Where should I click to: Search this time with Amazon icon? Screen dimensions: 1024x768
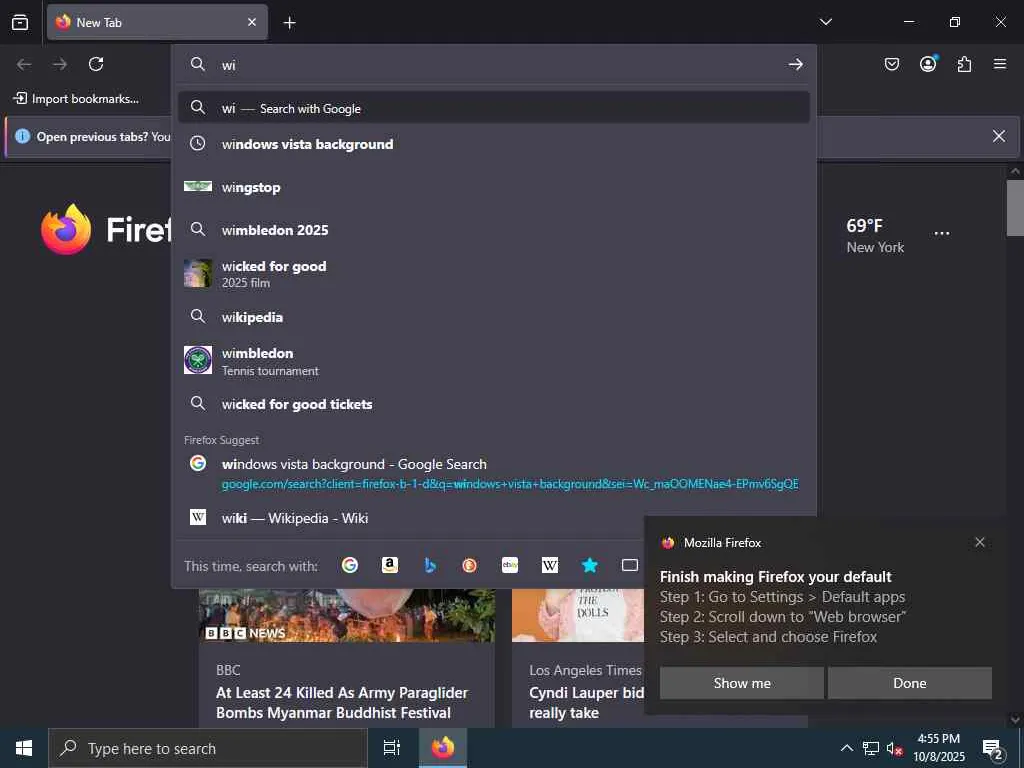(390, 566)
